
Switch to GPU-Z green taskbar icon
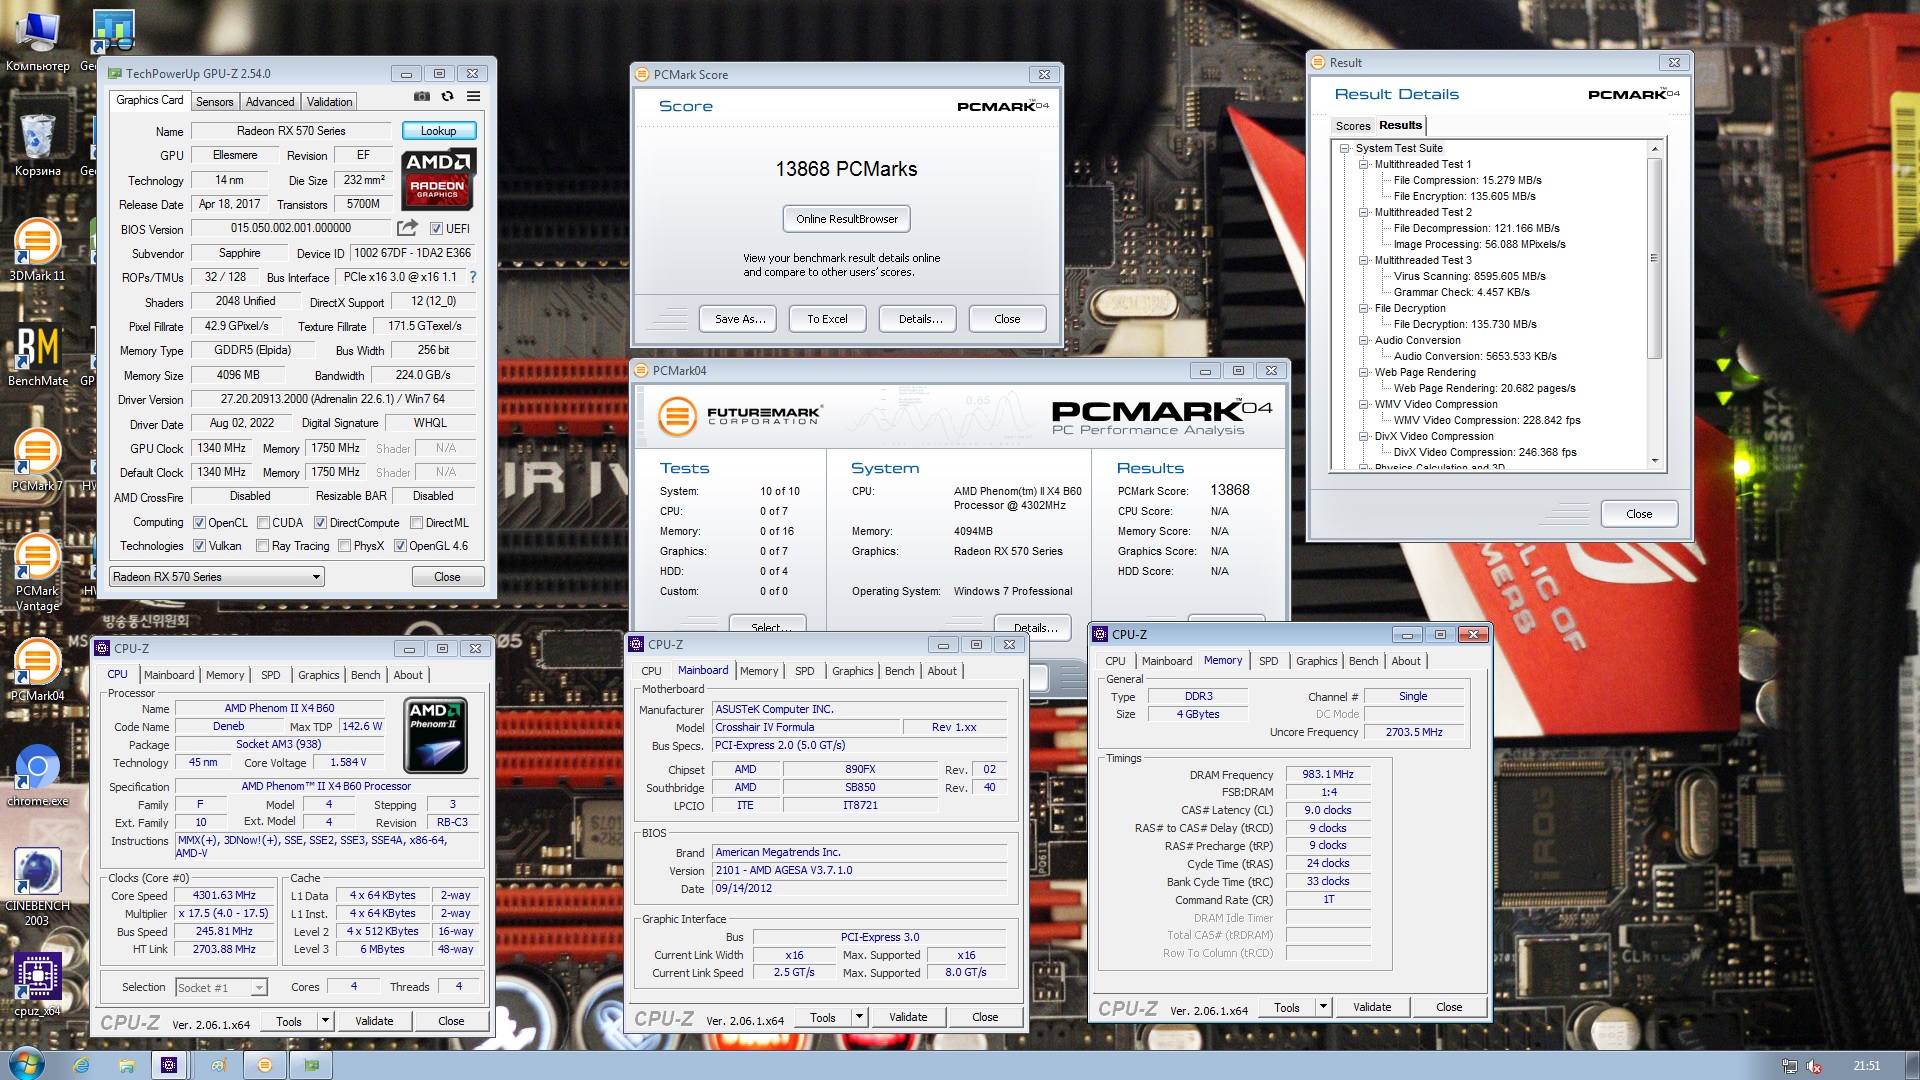pyautogui.click(x=312, y=1065)
